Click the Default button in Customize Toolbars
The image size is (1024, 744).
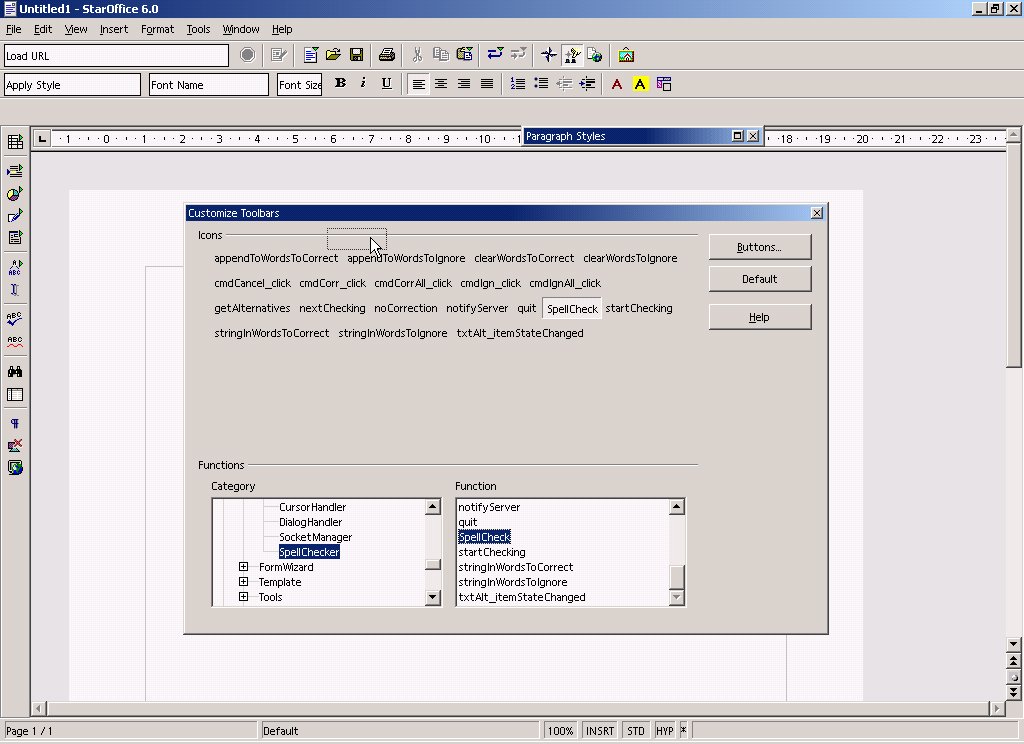(x=760, y=279)
